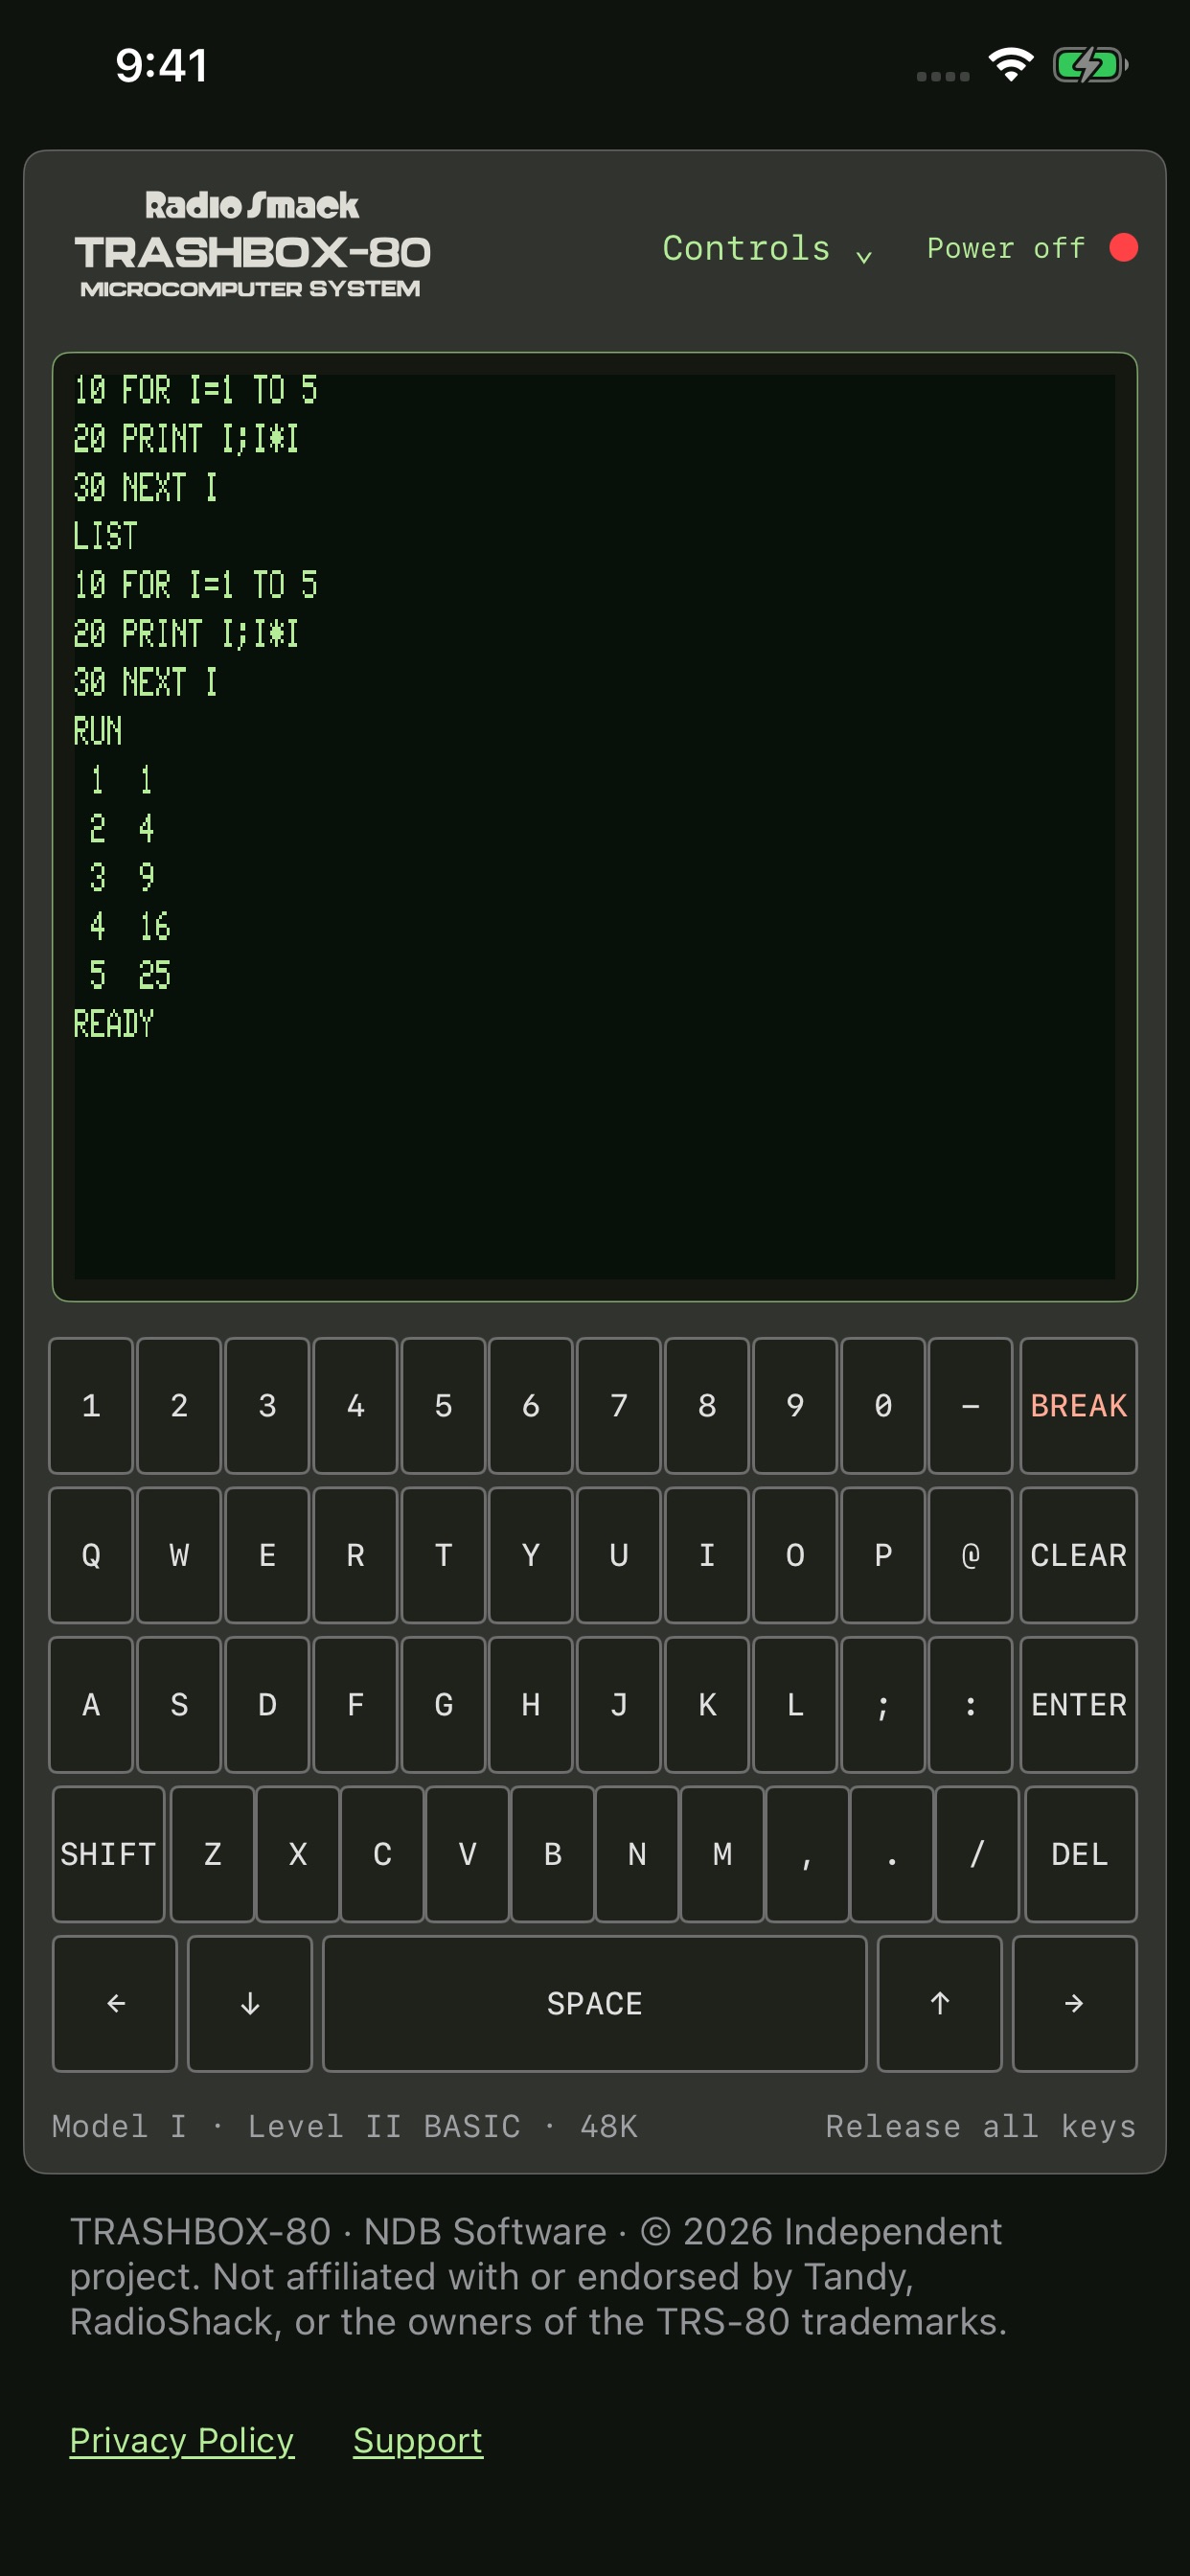The image size is (1190, 2576).
Task: Tap the CLEAR key
Action: pos(1078,1555)
